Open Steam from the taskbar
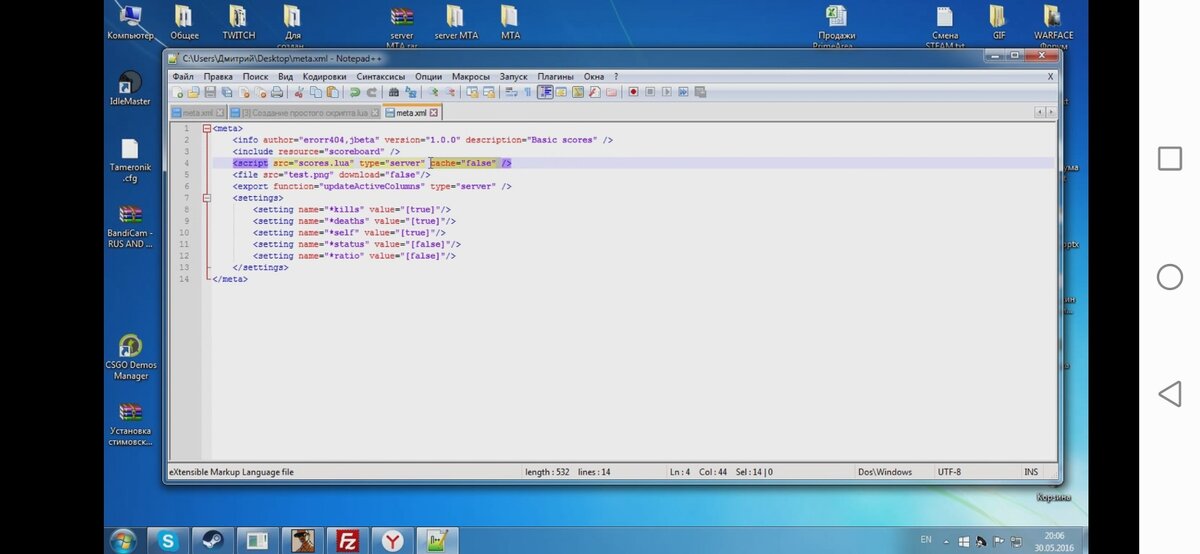 coord(212,541)
